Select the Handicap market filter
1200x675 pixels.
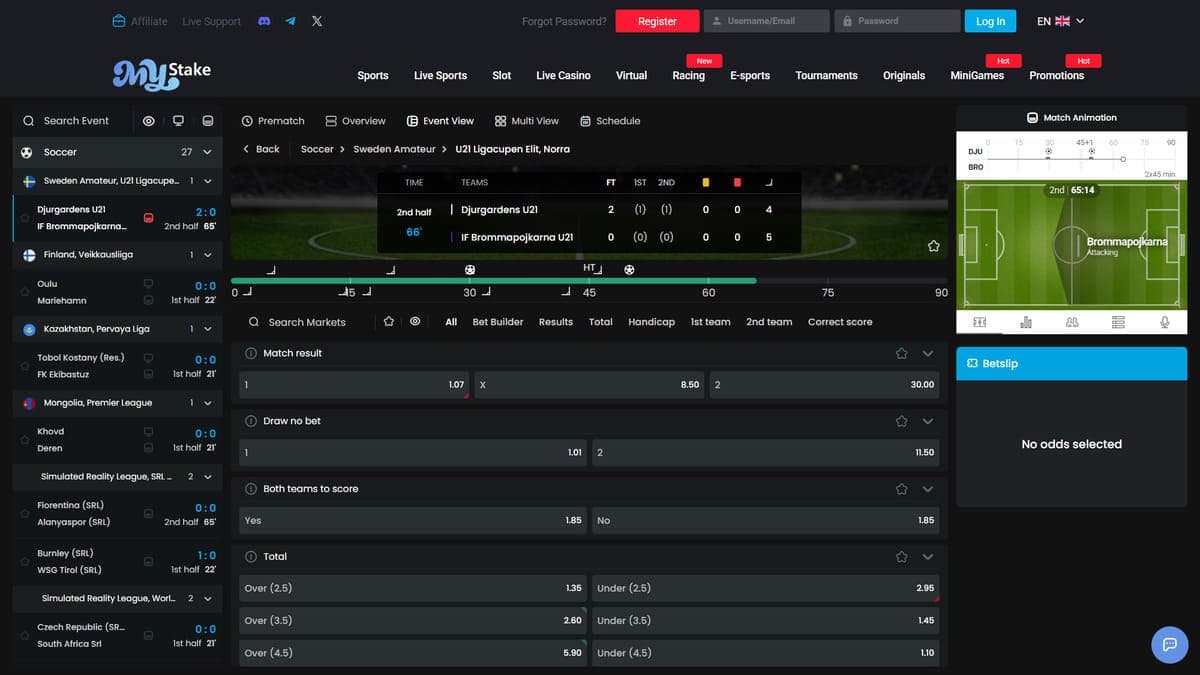point(651,322)
